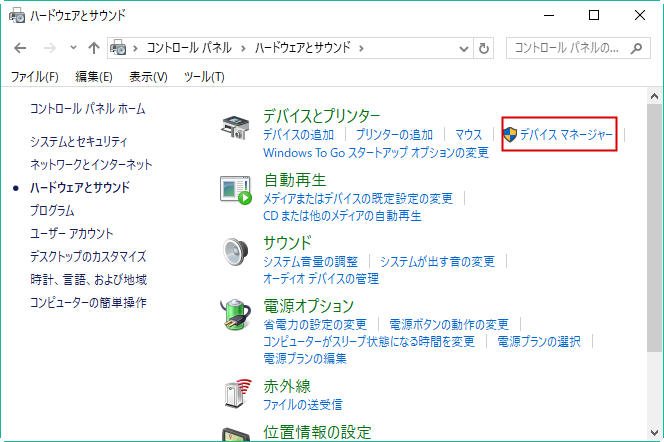Open システムとセキュリティ category

tap(78, 141)
